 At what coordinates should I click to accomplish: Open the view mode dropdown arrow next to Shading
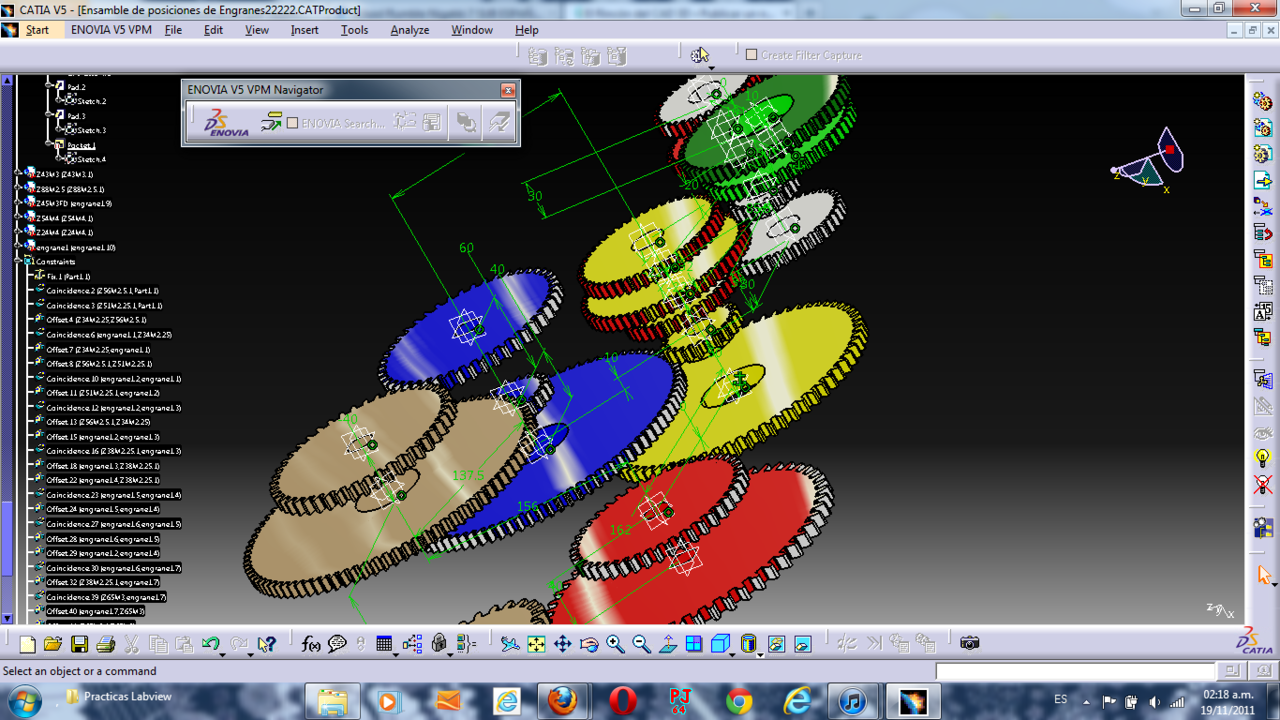(761, 653)
